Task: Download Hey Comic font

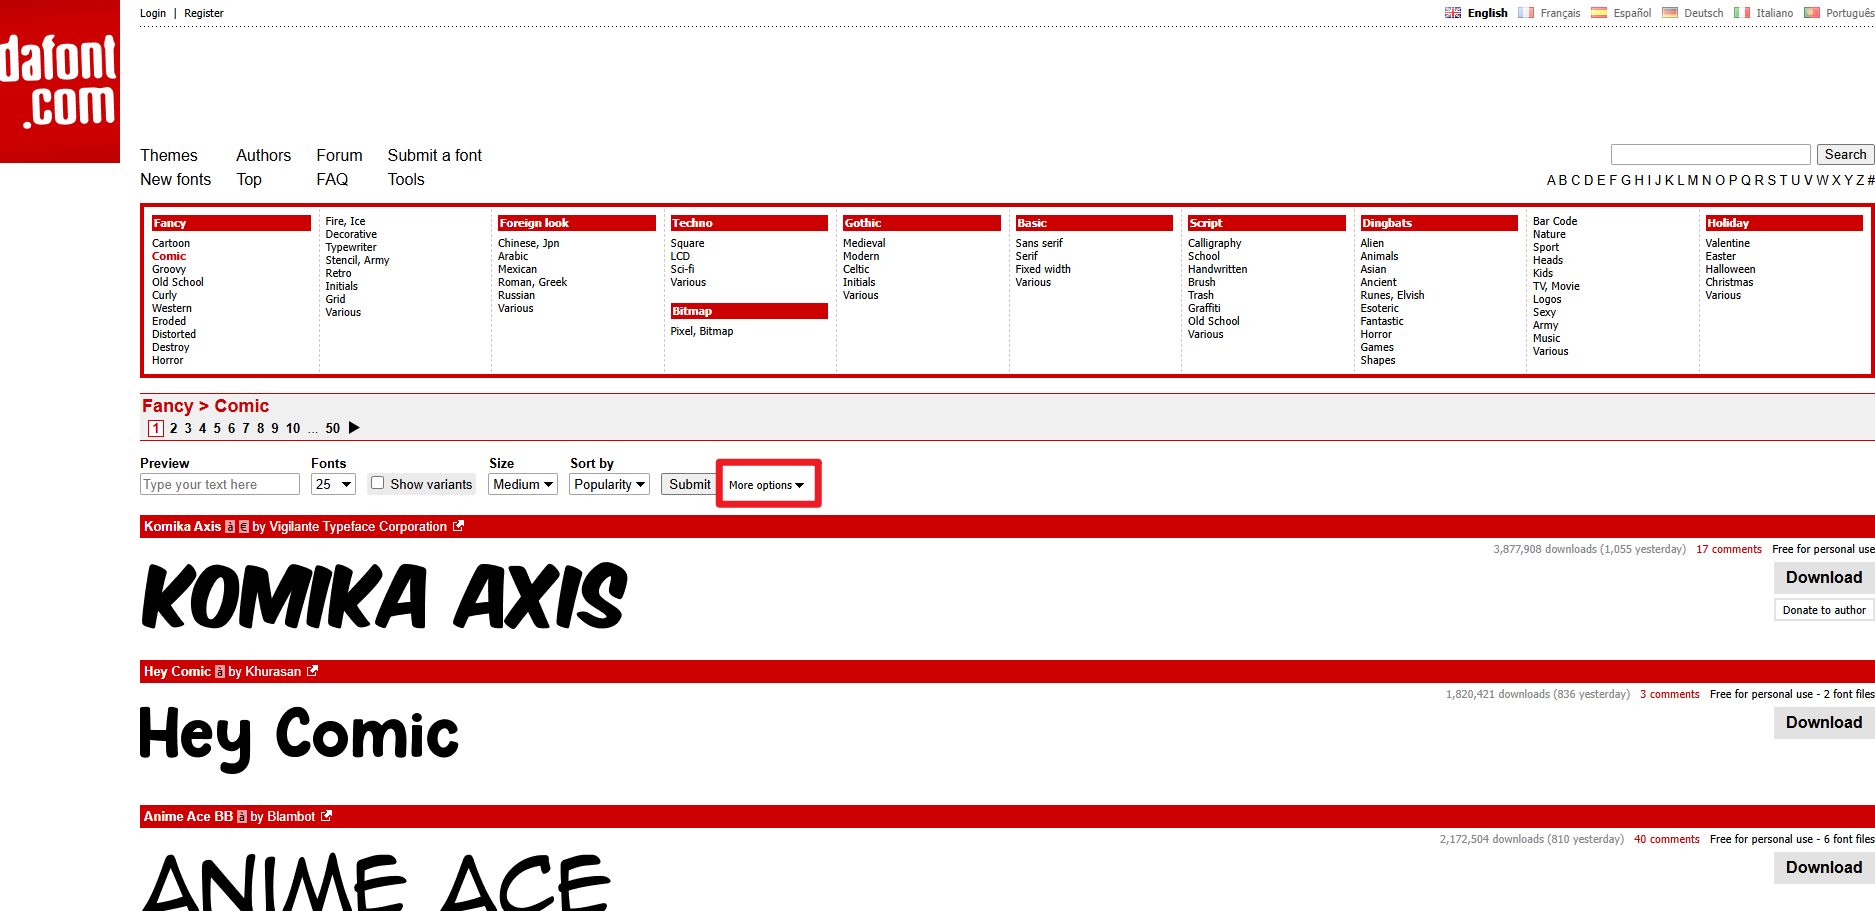Action: [x=1824, y=722]
